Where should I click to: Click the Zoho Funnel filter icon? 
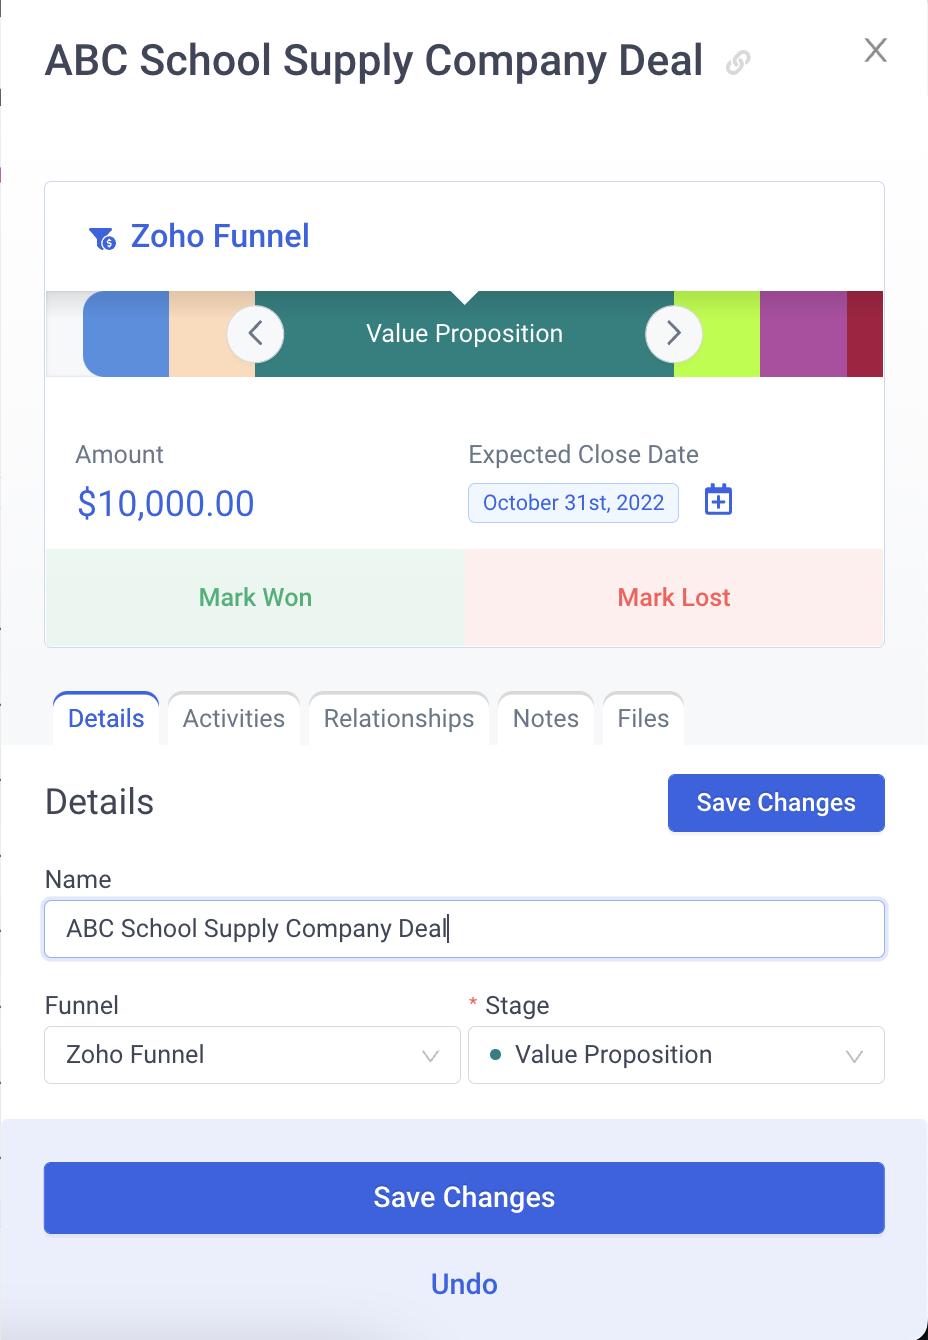(x=102, y=238)
